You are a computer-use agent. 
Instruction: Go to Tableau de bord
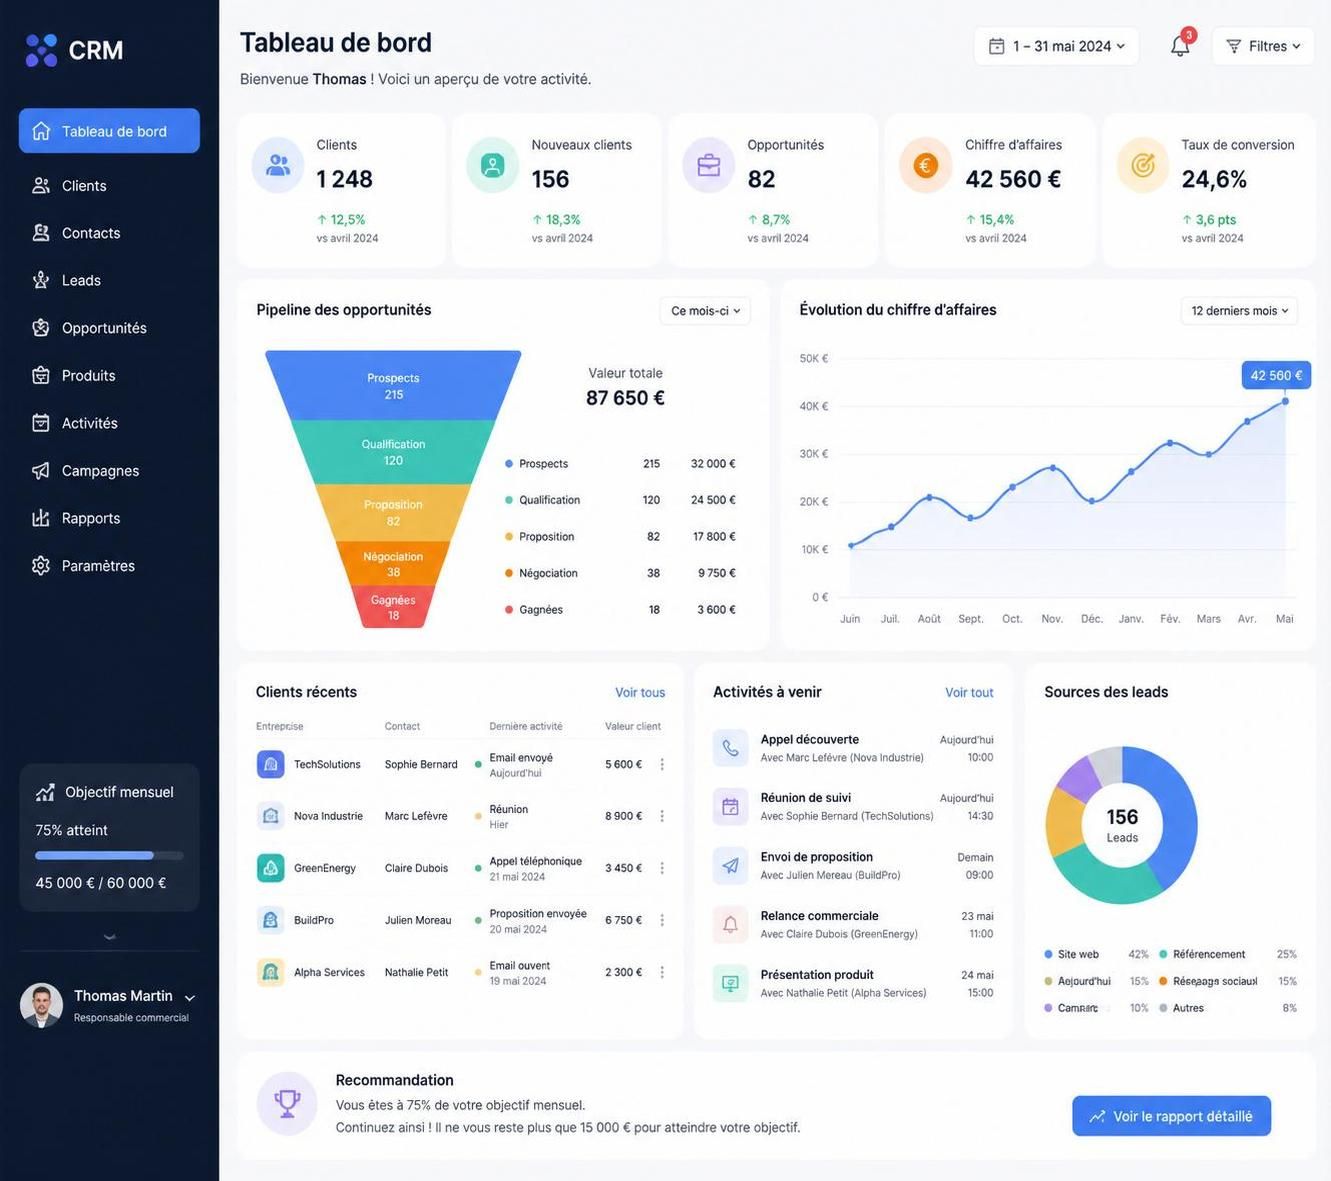[109, 131]
